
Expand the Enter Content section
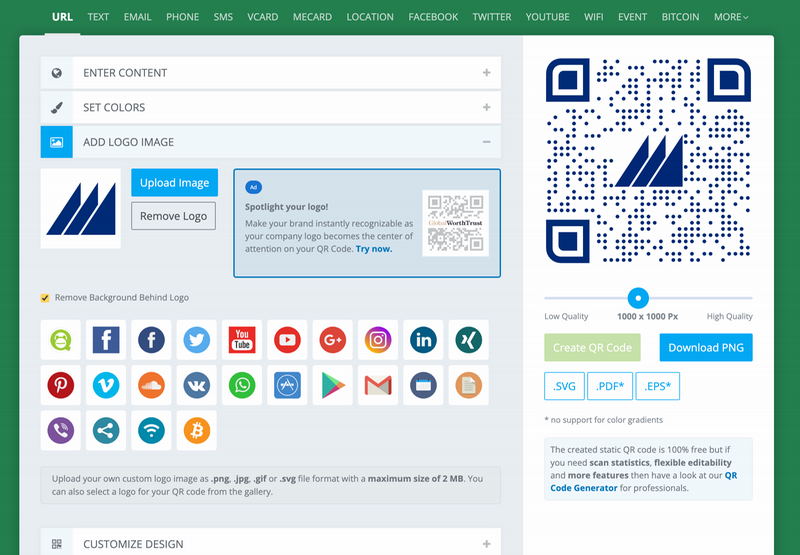tap(270, 73)
